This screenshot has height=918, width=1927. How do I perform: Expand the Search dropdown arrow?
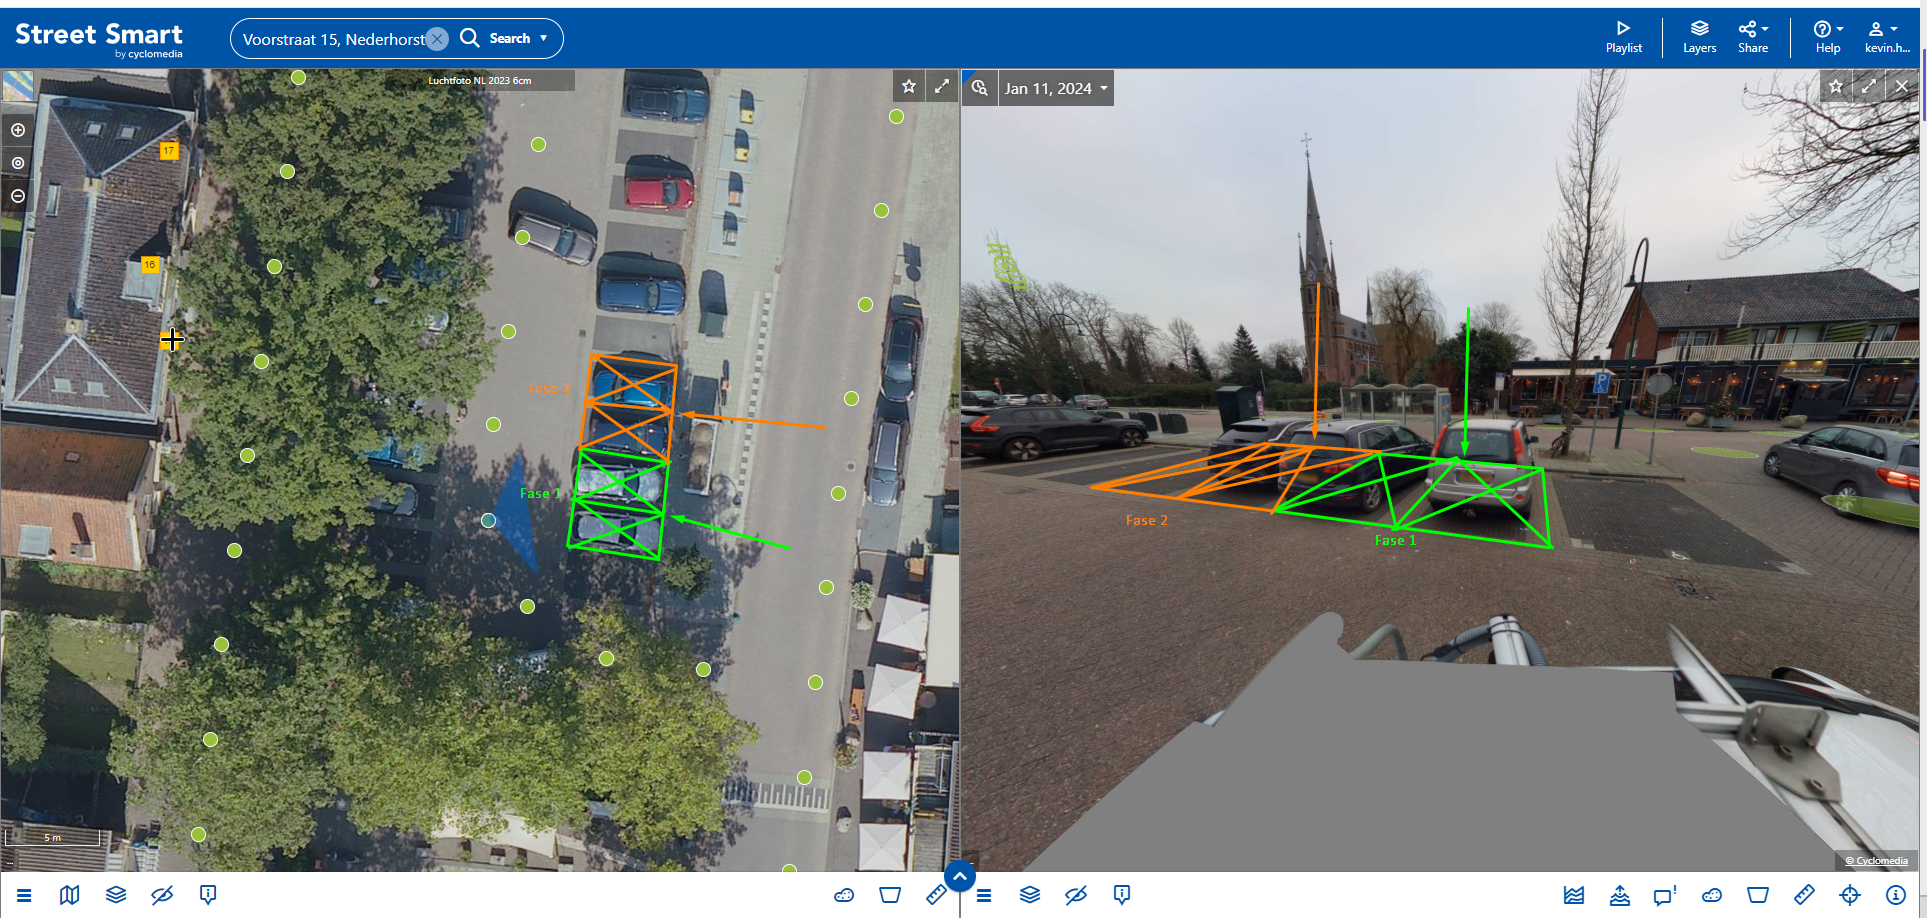point(544,38)
